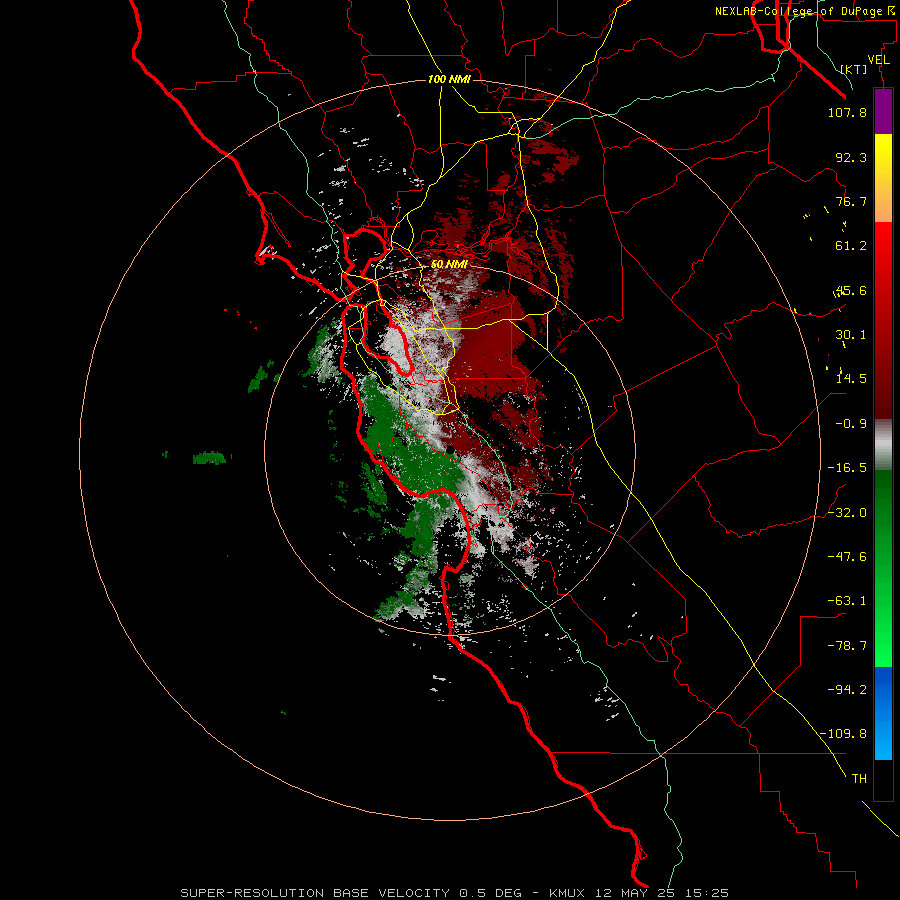Click the 14.5 scale value
900x900 pixels.
tap(851, 379)
